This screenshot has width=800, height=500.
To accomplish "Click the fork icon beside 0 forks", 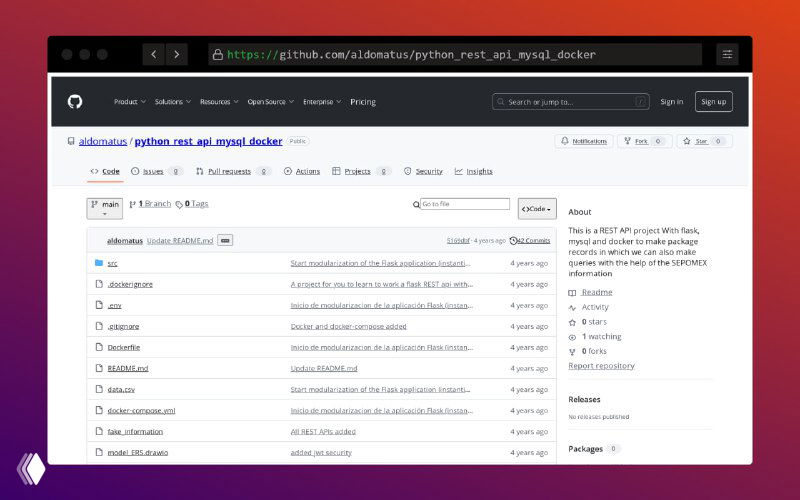I will [572, 352].
